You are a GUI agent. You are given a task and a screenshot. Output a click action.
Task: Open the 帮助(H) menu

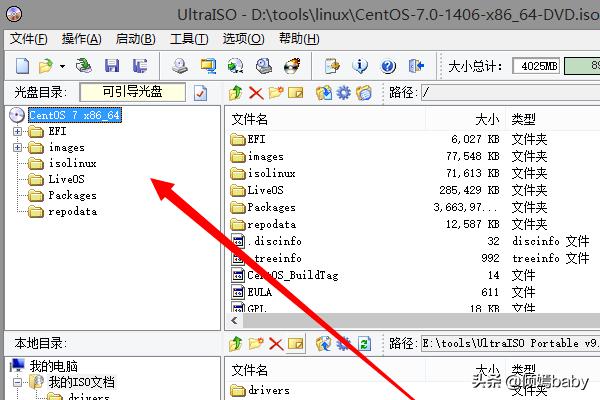click(299, 39)
